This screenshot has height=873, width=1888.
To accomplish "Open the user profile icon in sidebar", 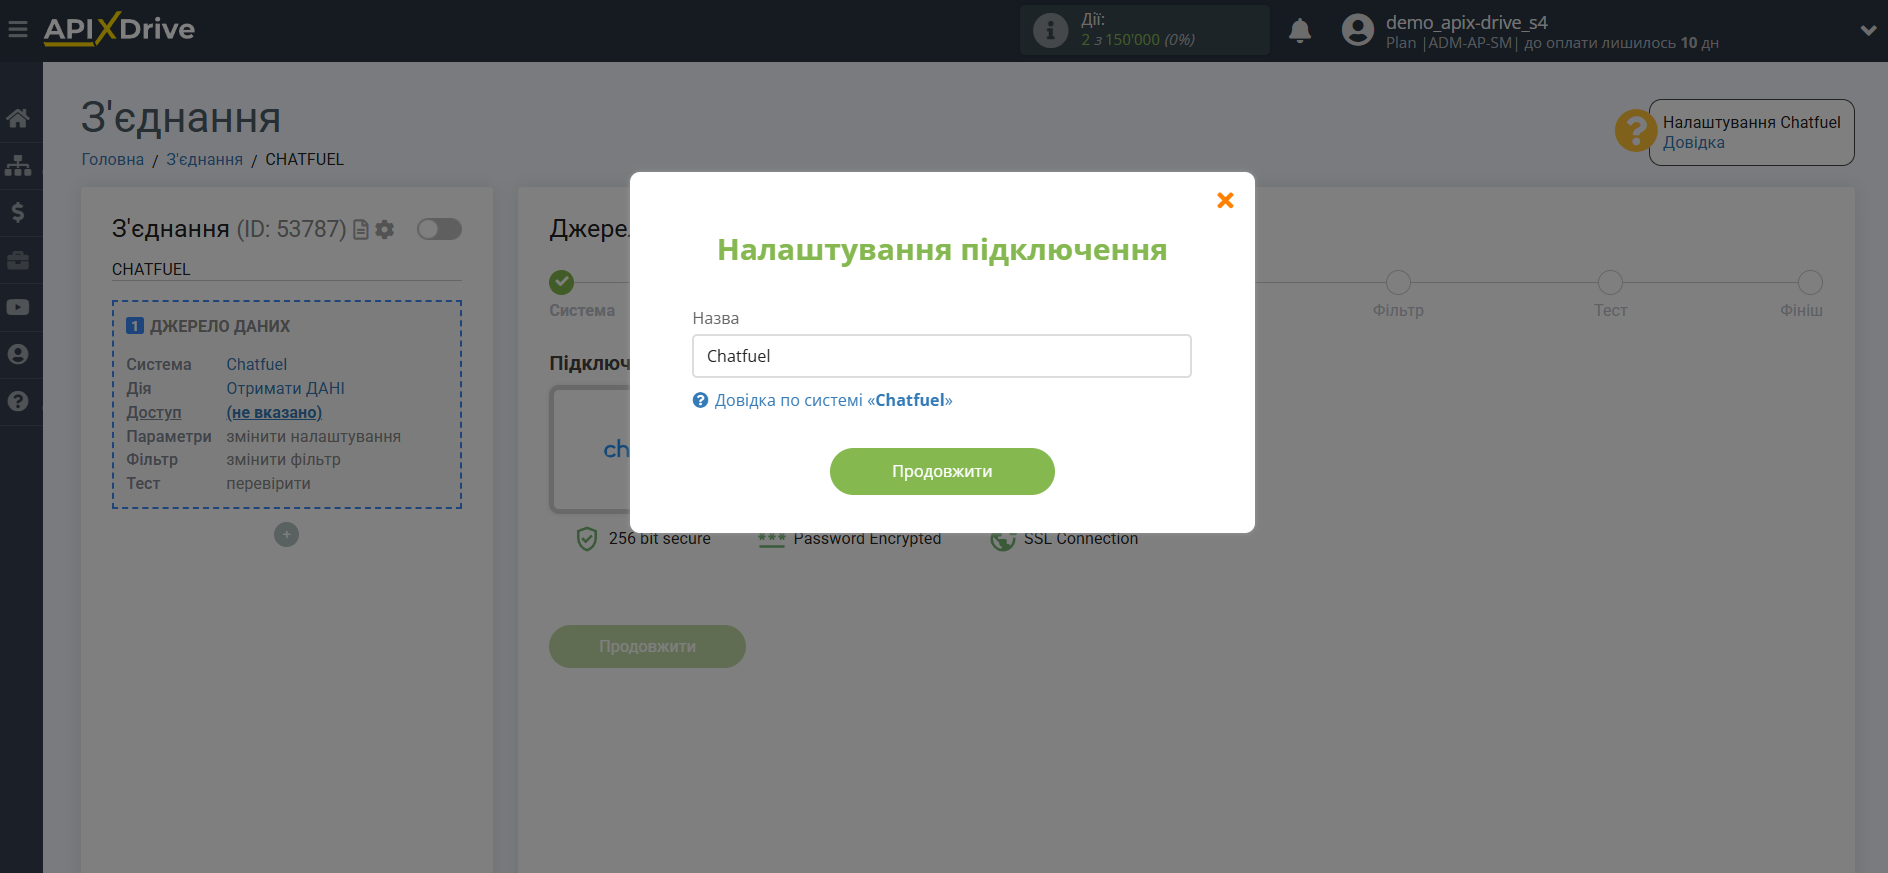I will [18, 354].
